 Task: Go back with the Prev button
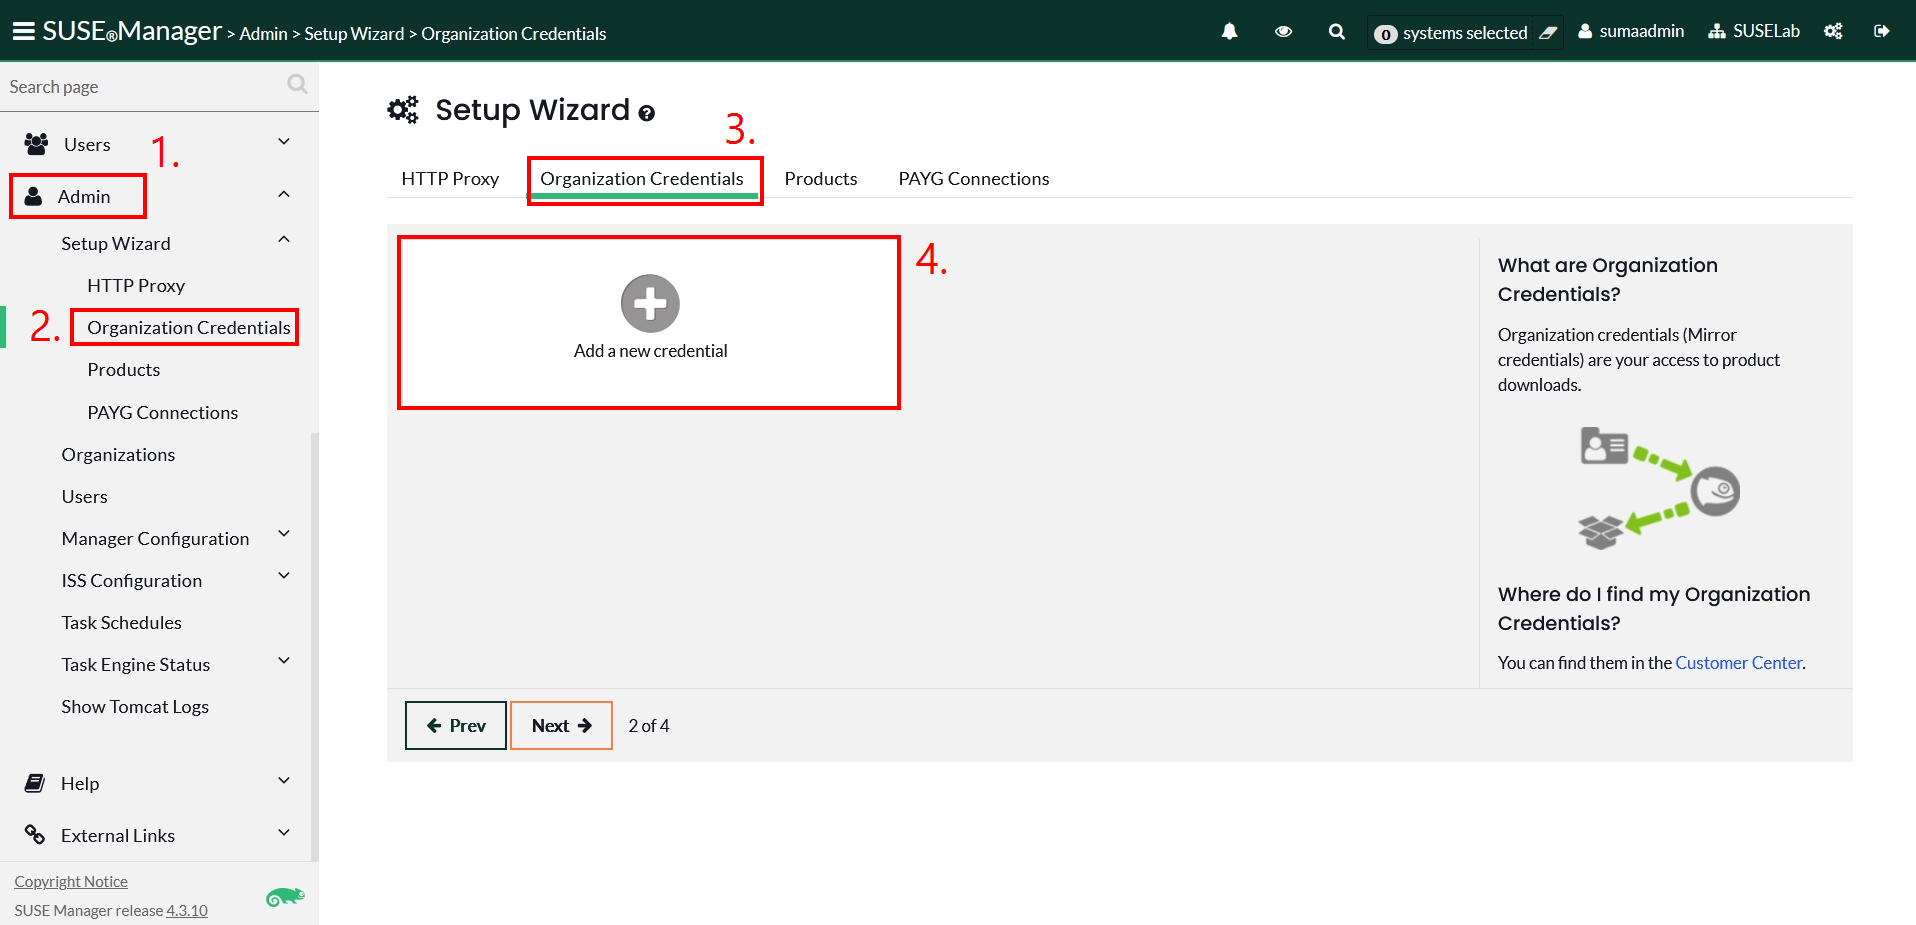coord(456,726)
